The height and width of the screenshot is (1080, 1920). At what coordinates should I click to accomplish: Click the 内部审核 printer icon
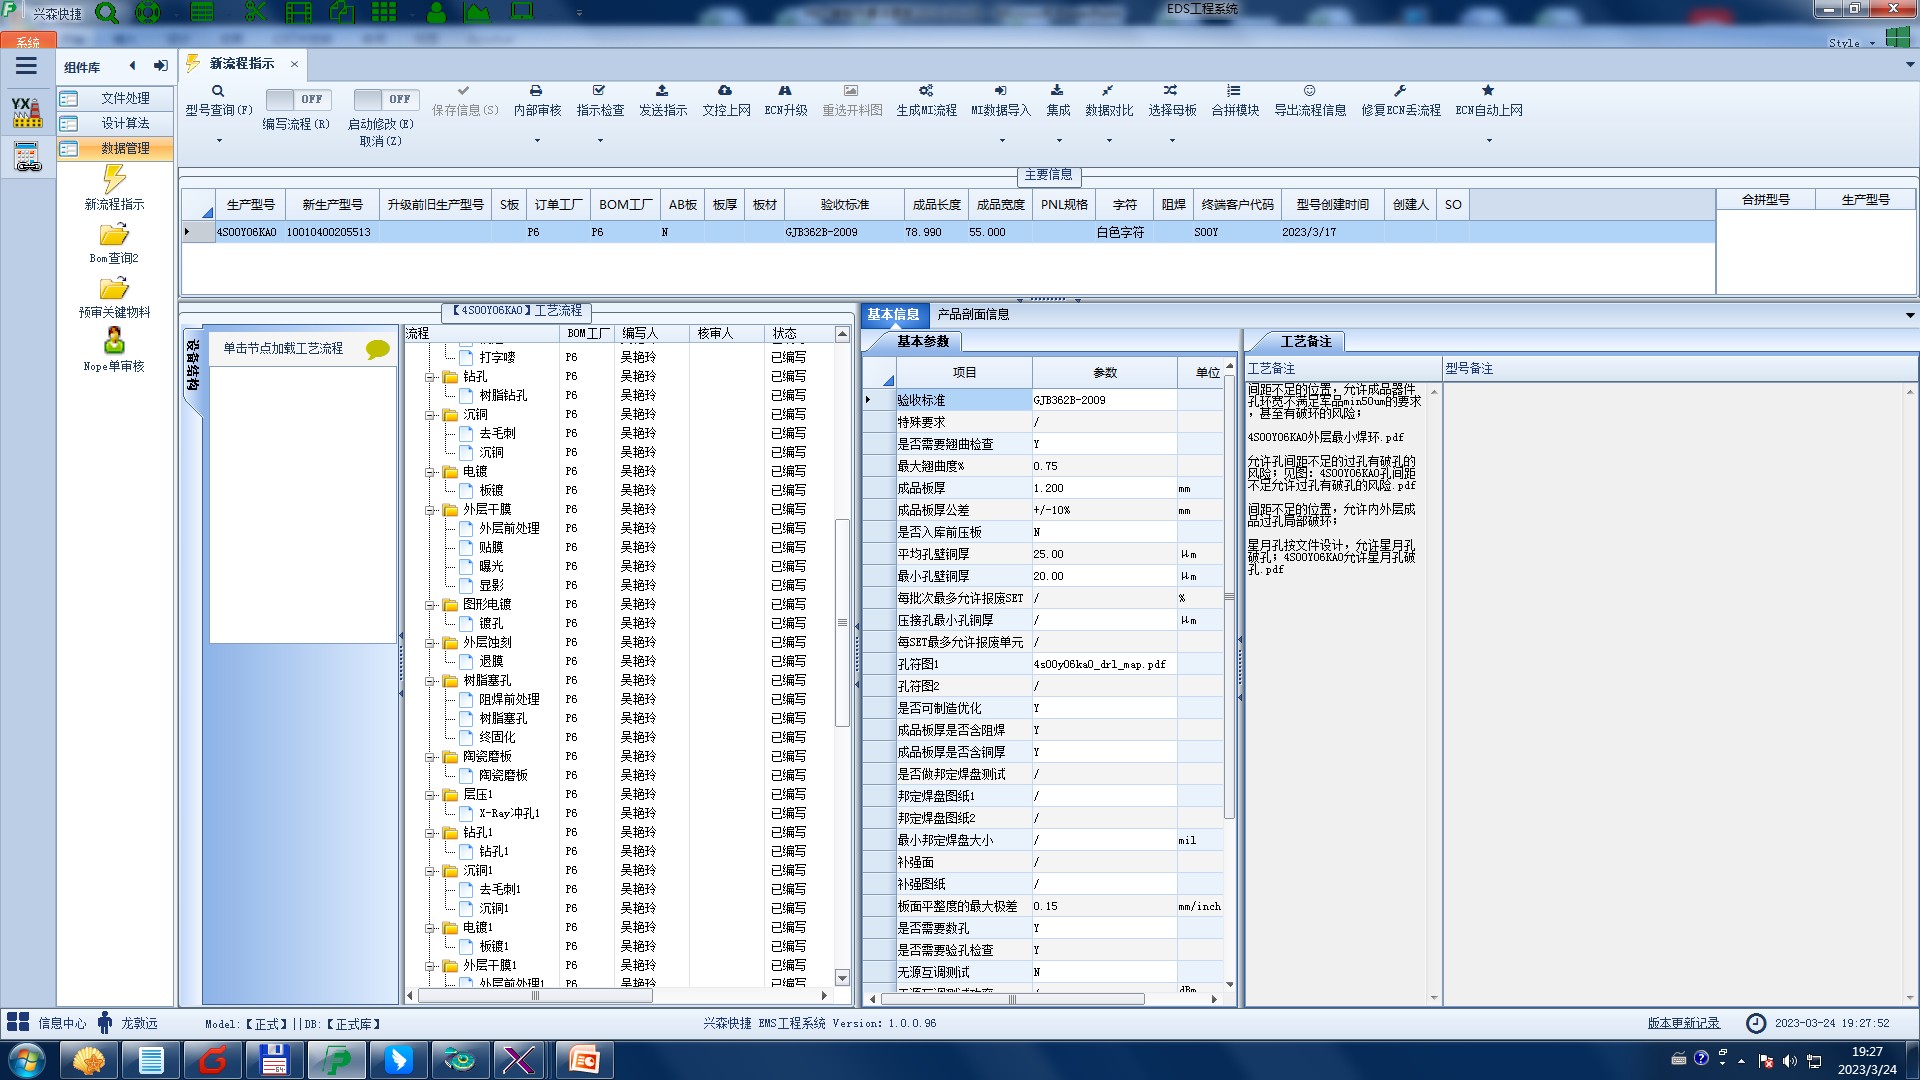(536, 91)
